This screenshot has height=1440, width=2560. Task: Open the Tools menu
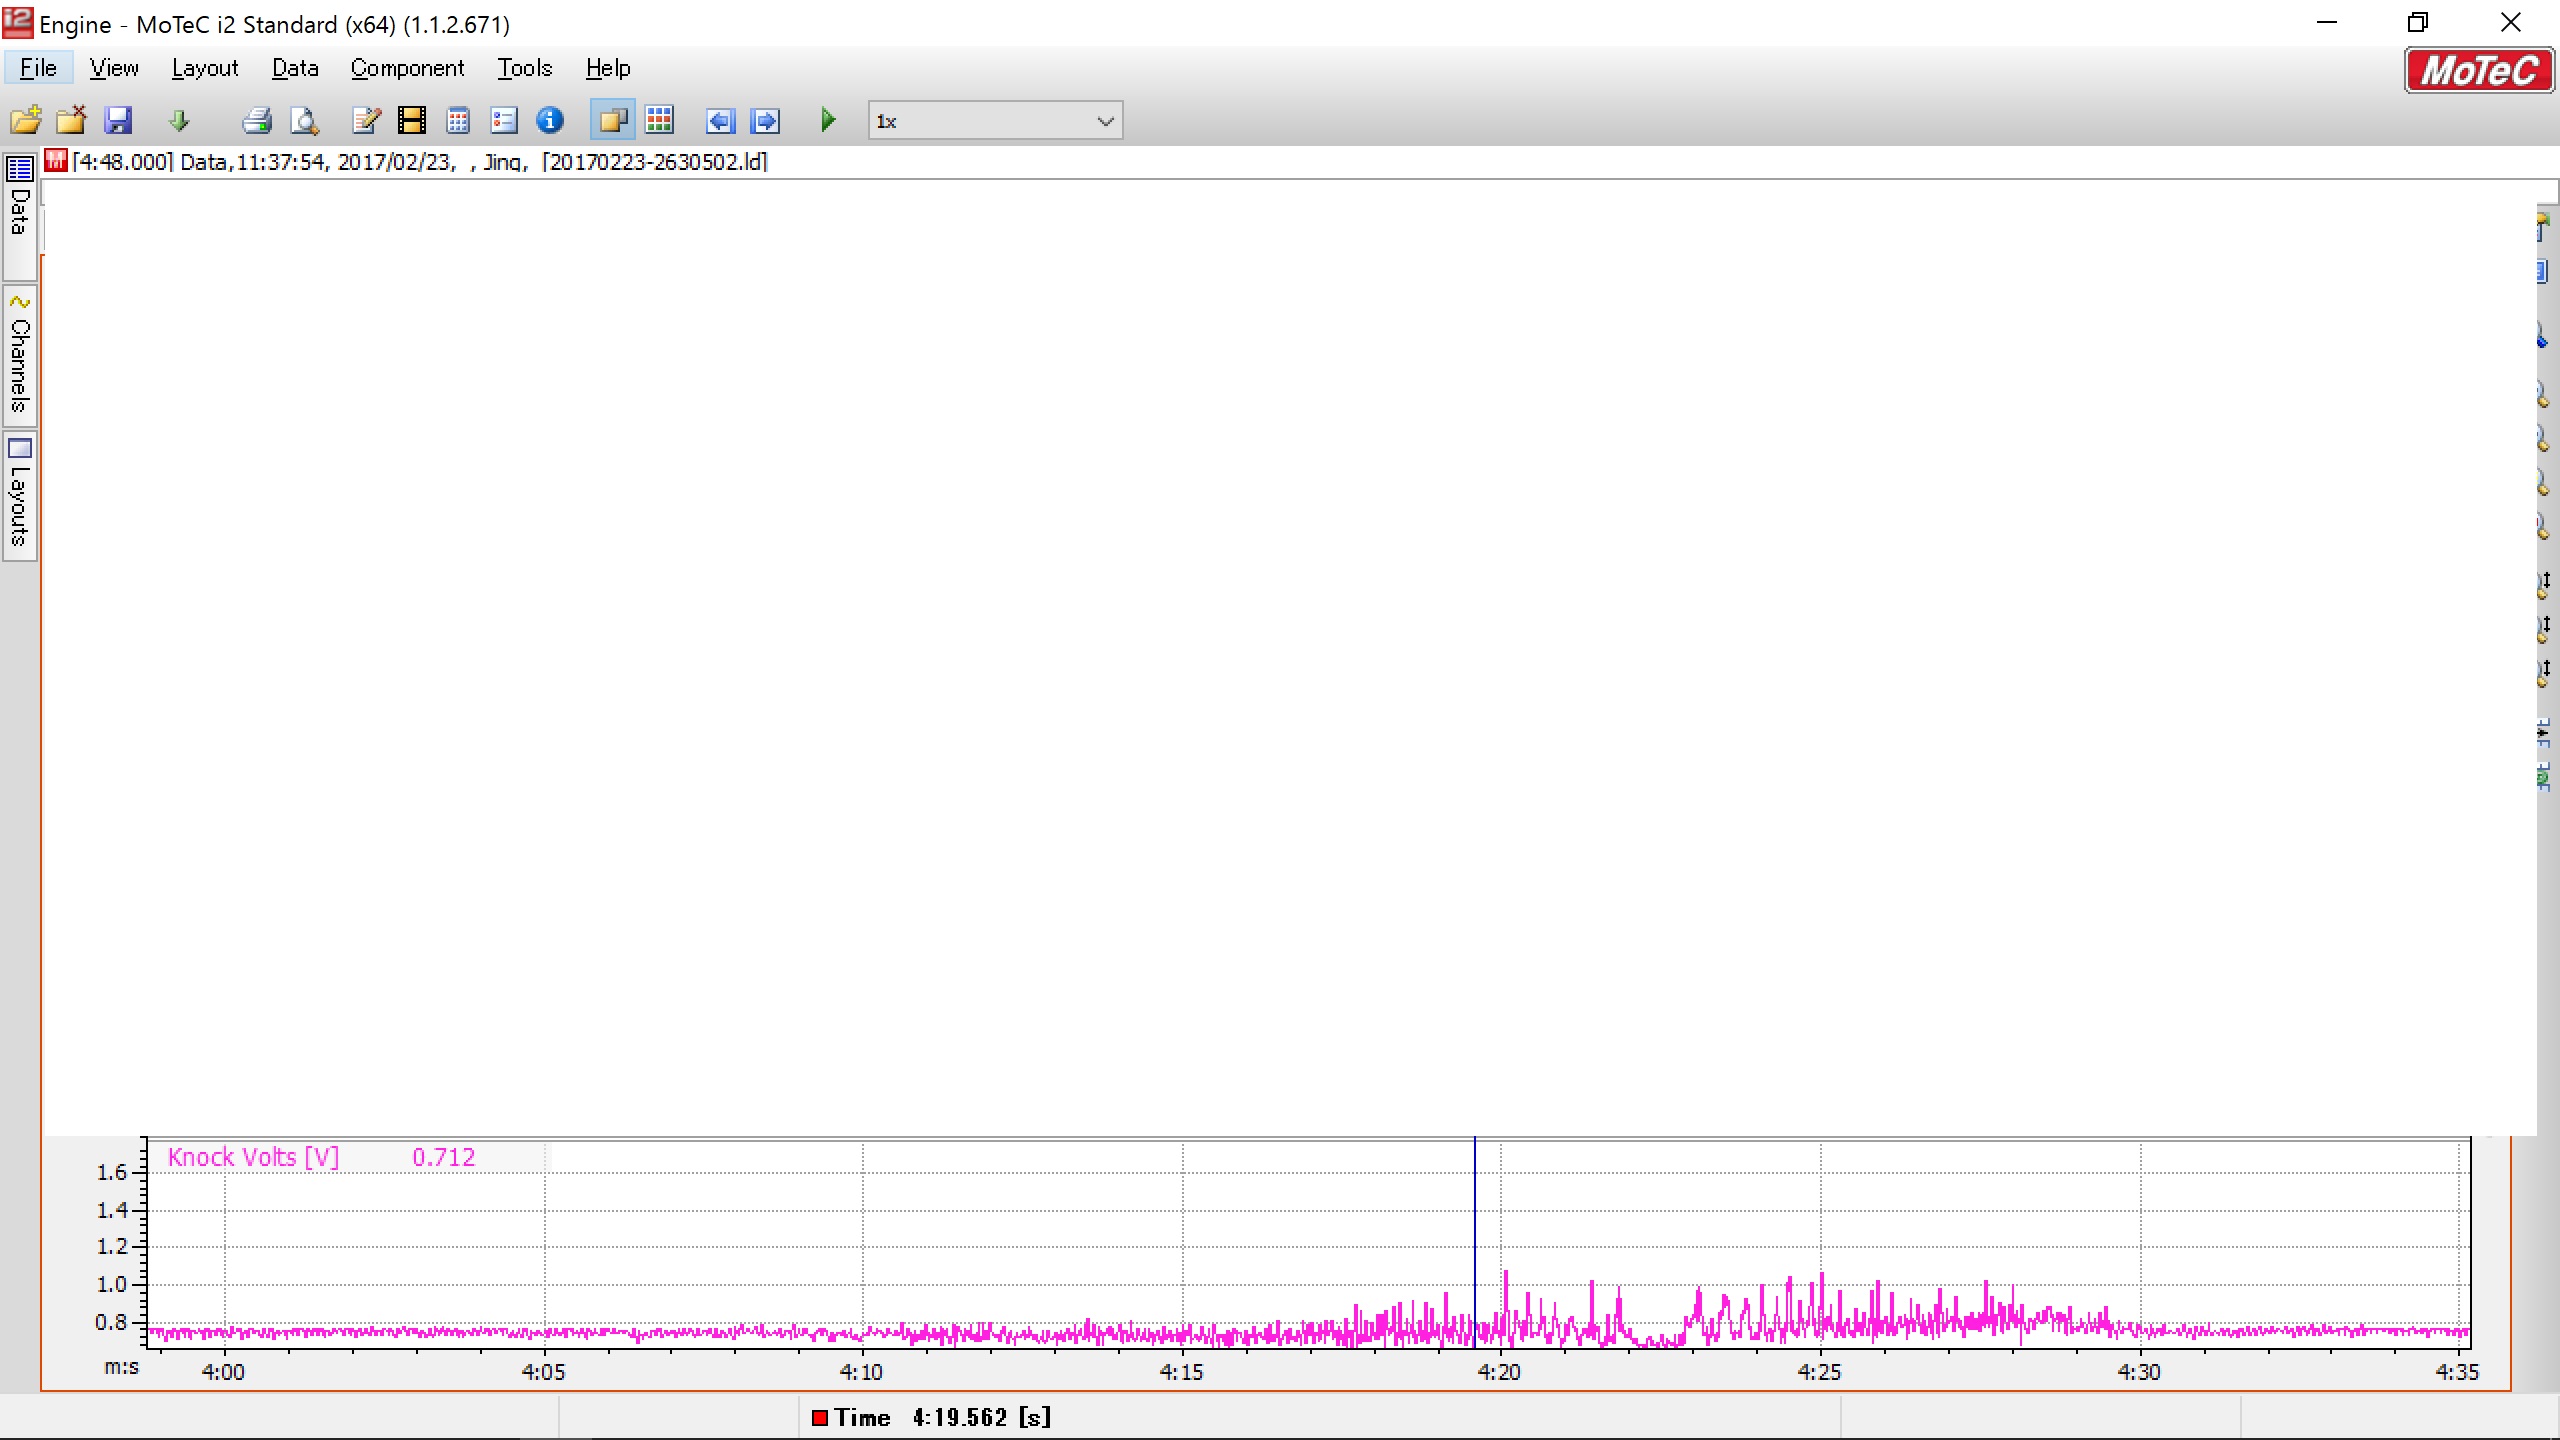(x=524, y=68)
